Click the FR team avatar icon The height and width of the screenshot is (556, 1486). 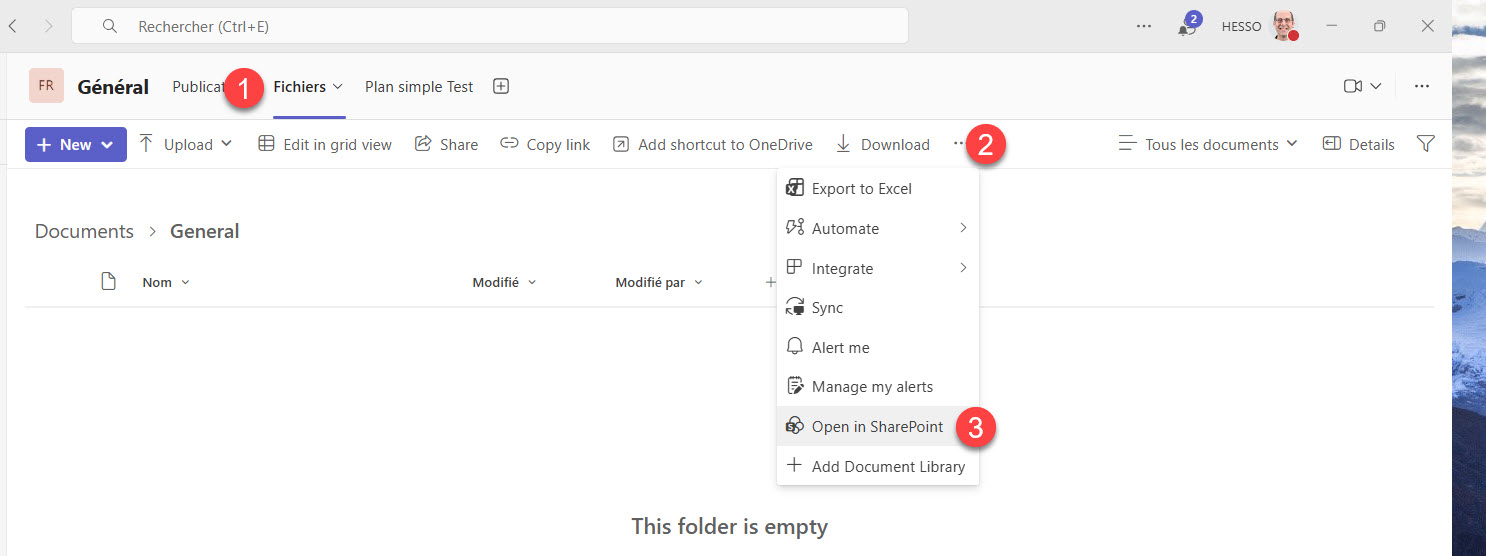(46, 86)
